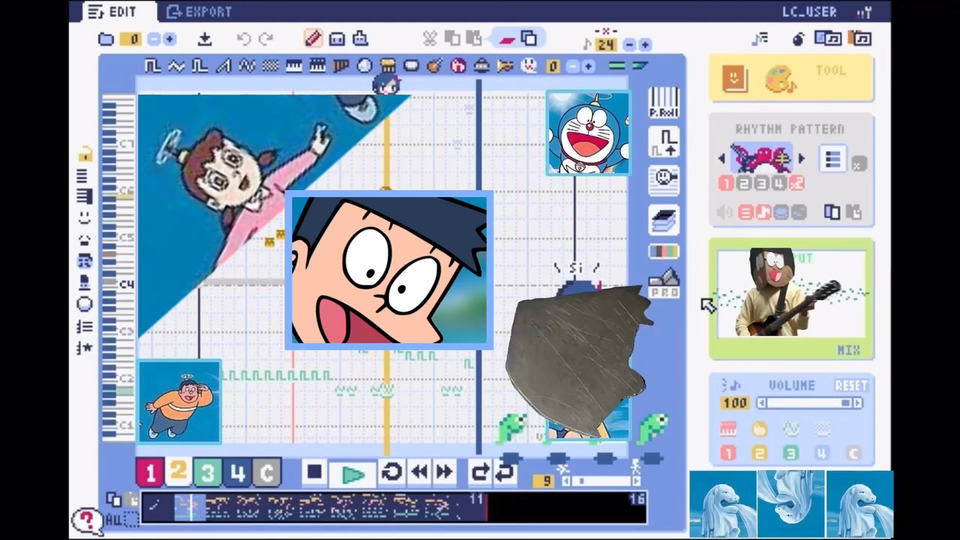Choose the guitar instrument icon
The image size is (960, 540).
click(x=434, y=66)
